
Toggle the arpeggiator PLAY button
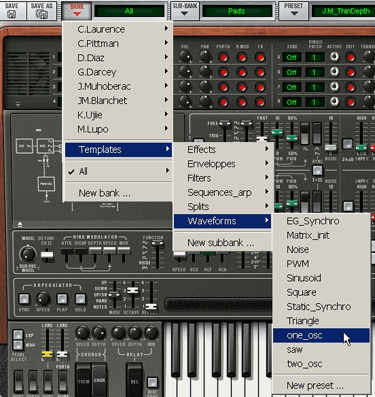62,299
